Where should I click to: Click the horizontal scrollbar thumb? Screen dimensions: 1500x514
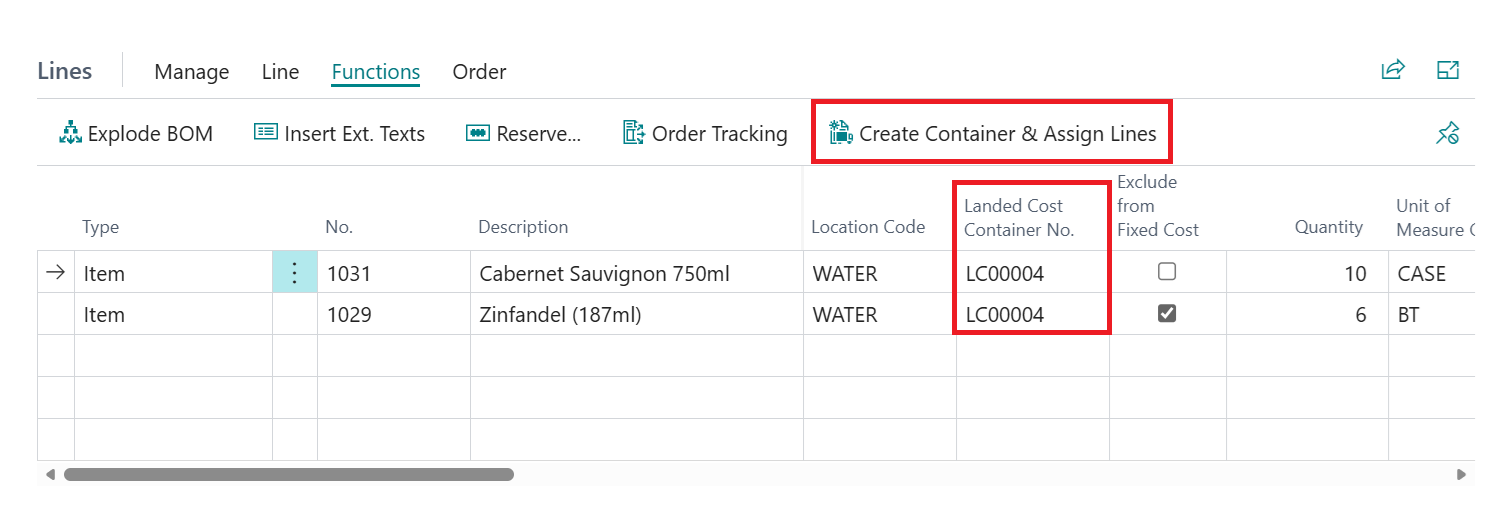289,475
